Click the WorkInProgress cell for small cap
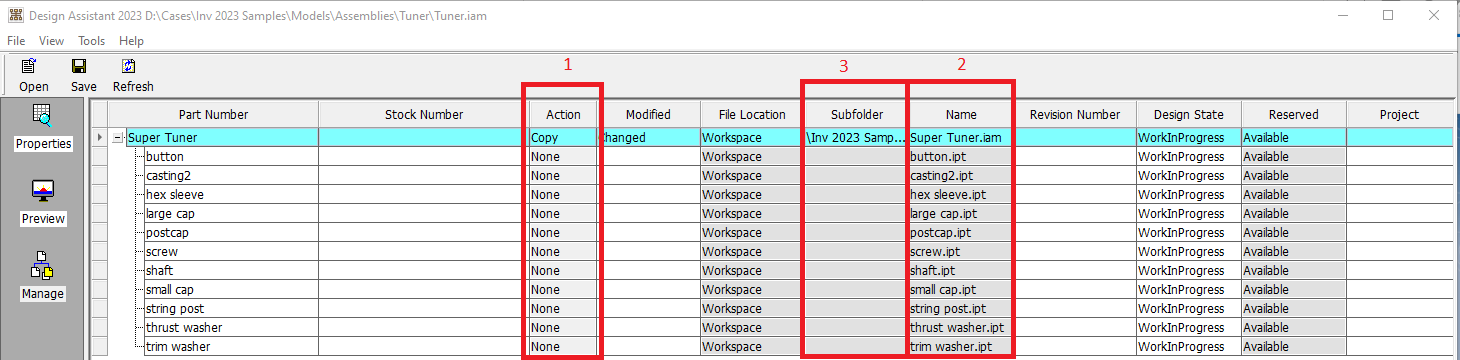Image resolution: width=1460 pixels, height=360 pixels. tap(1189, 290)
